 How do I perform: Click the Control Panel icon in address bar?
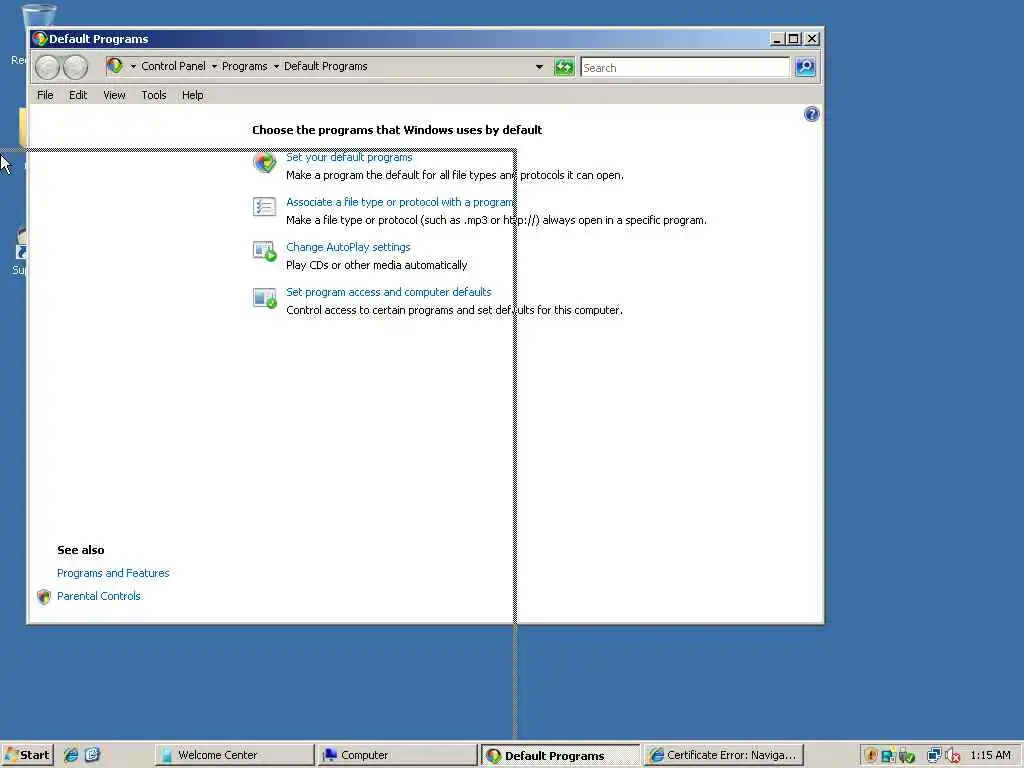[x=114, y=66]
